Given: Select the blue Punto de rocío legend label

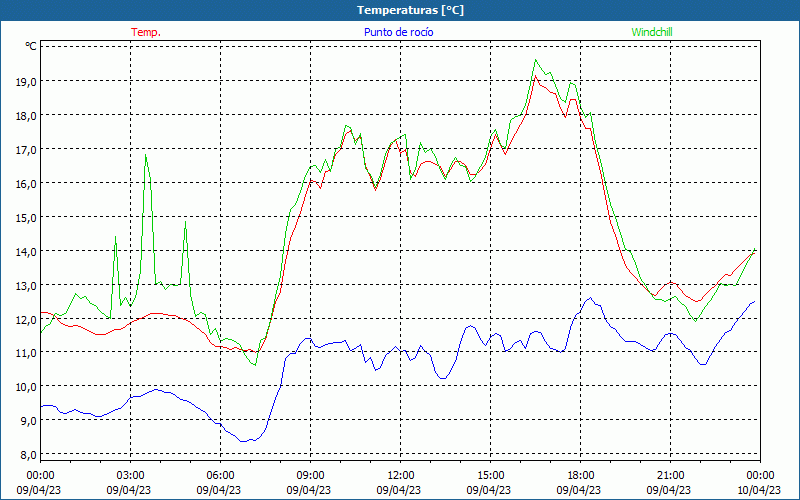Looking at the screenshot, I should pyautogui.click(x=398, y=32).
